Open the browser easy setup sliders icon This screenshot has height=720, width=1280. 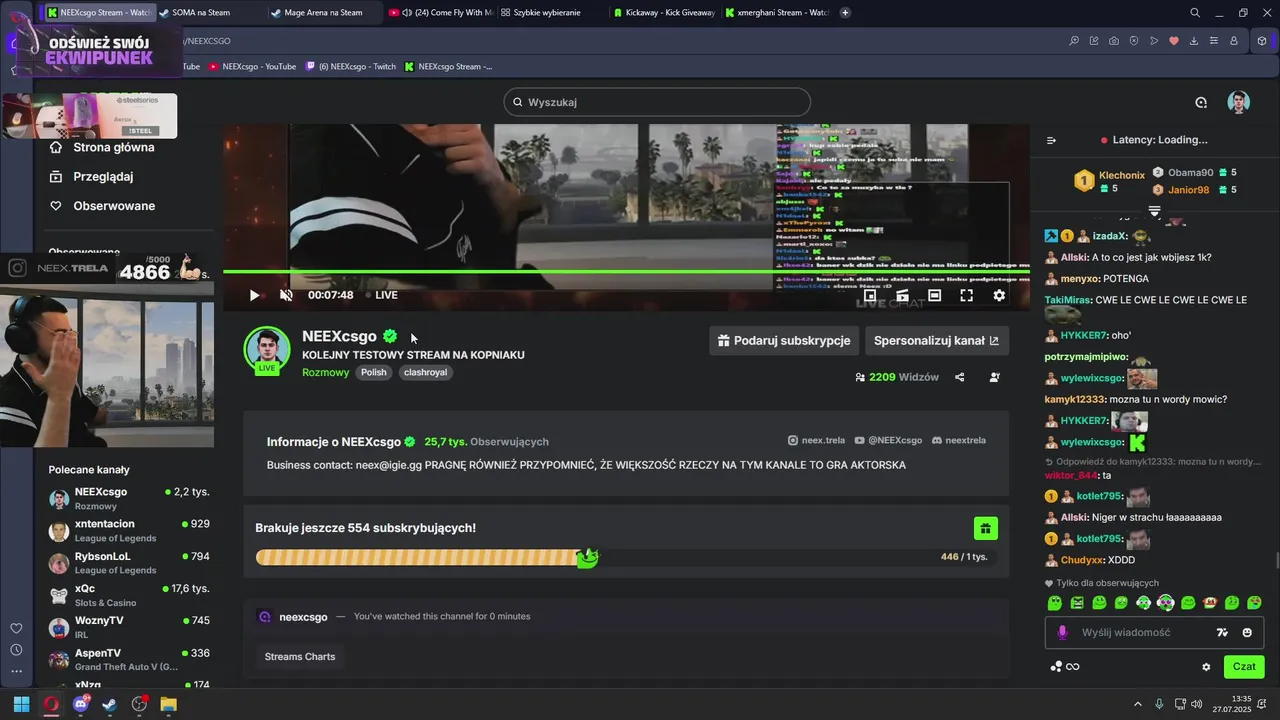1214,41
